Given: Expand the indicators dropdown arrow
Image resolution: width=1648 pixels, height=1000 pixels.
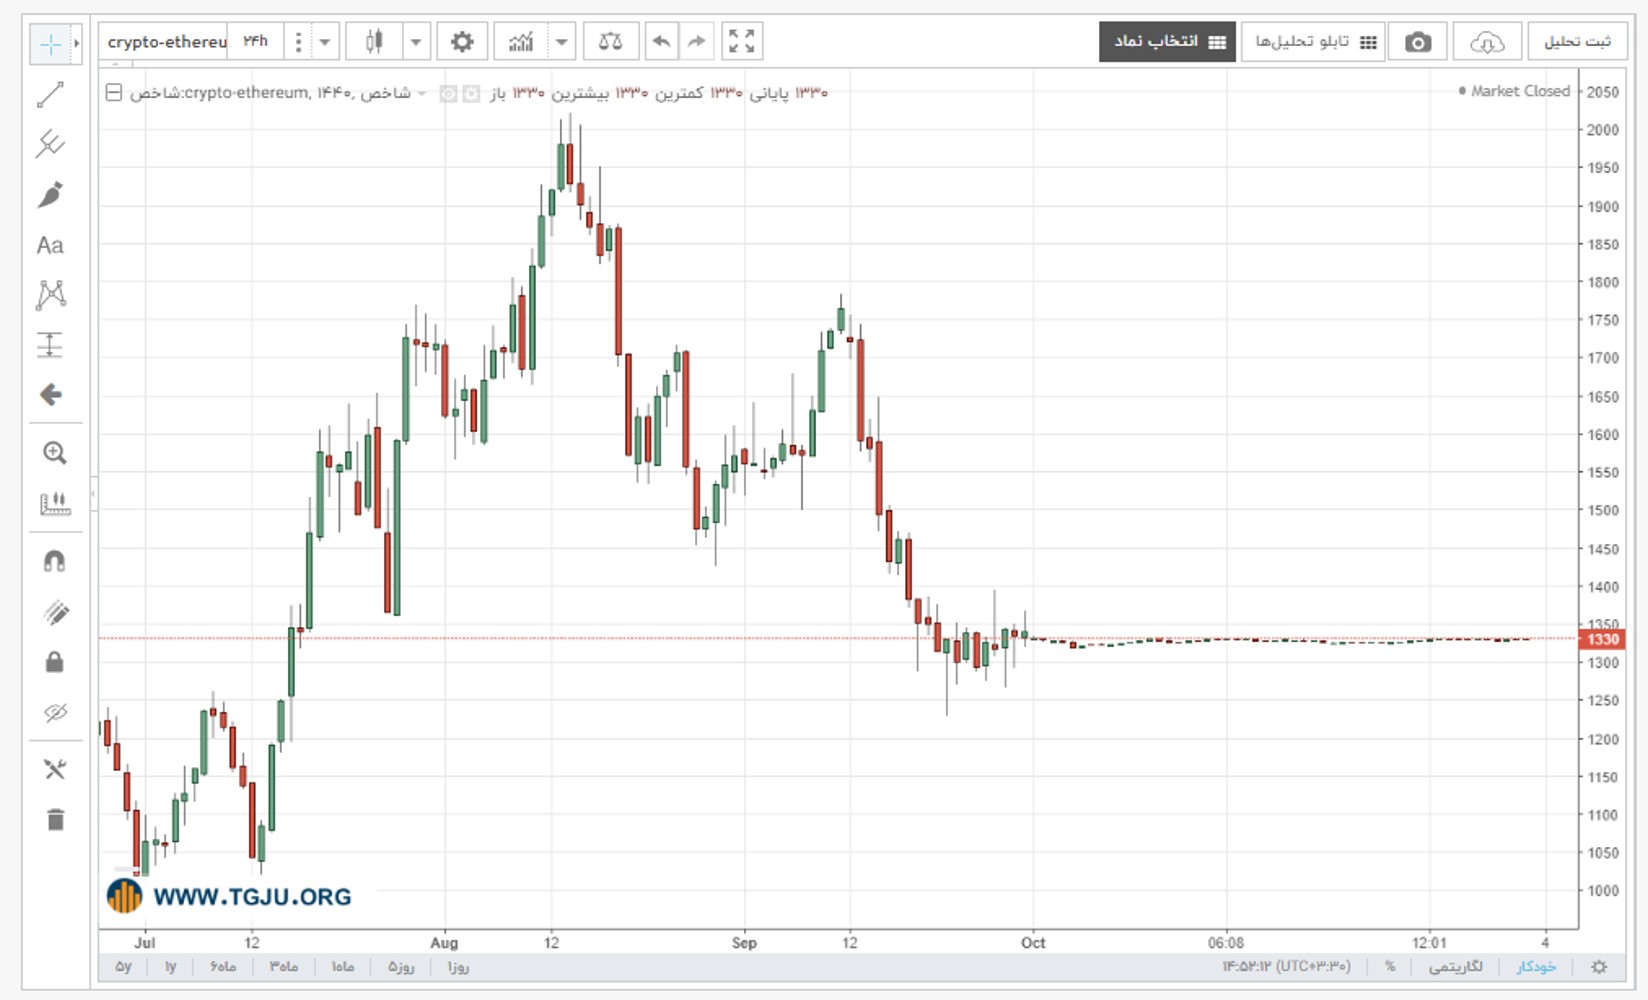Looking at the screenshot, I should (x=562, y=42).
